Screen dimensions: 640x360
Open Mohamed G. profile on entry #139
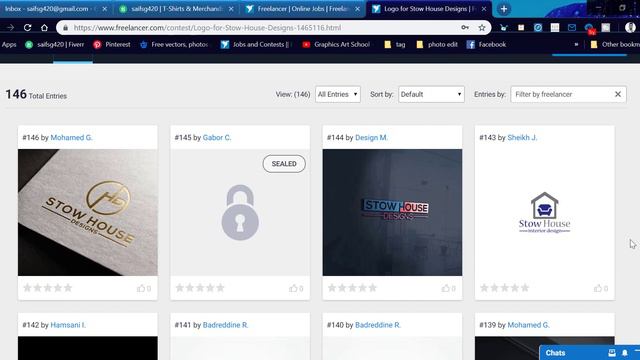pyautogui.click(x=528, y=325)
